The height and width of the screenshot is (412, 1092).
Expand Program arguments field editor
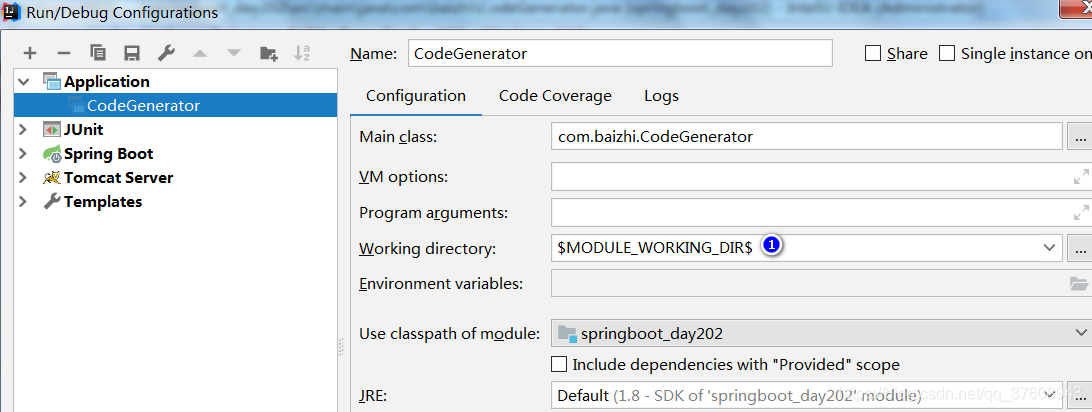pyautogui.click(x=1081, y=212)
